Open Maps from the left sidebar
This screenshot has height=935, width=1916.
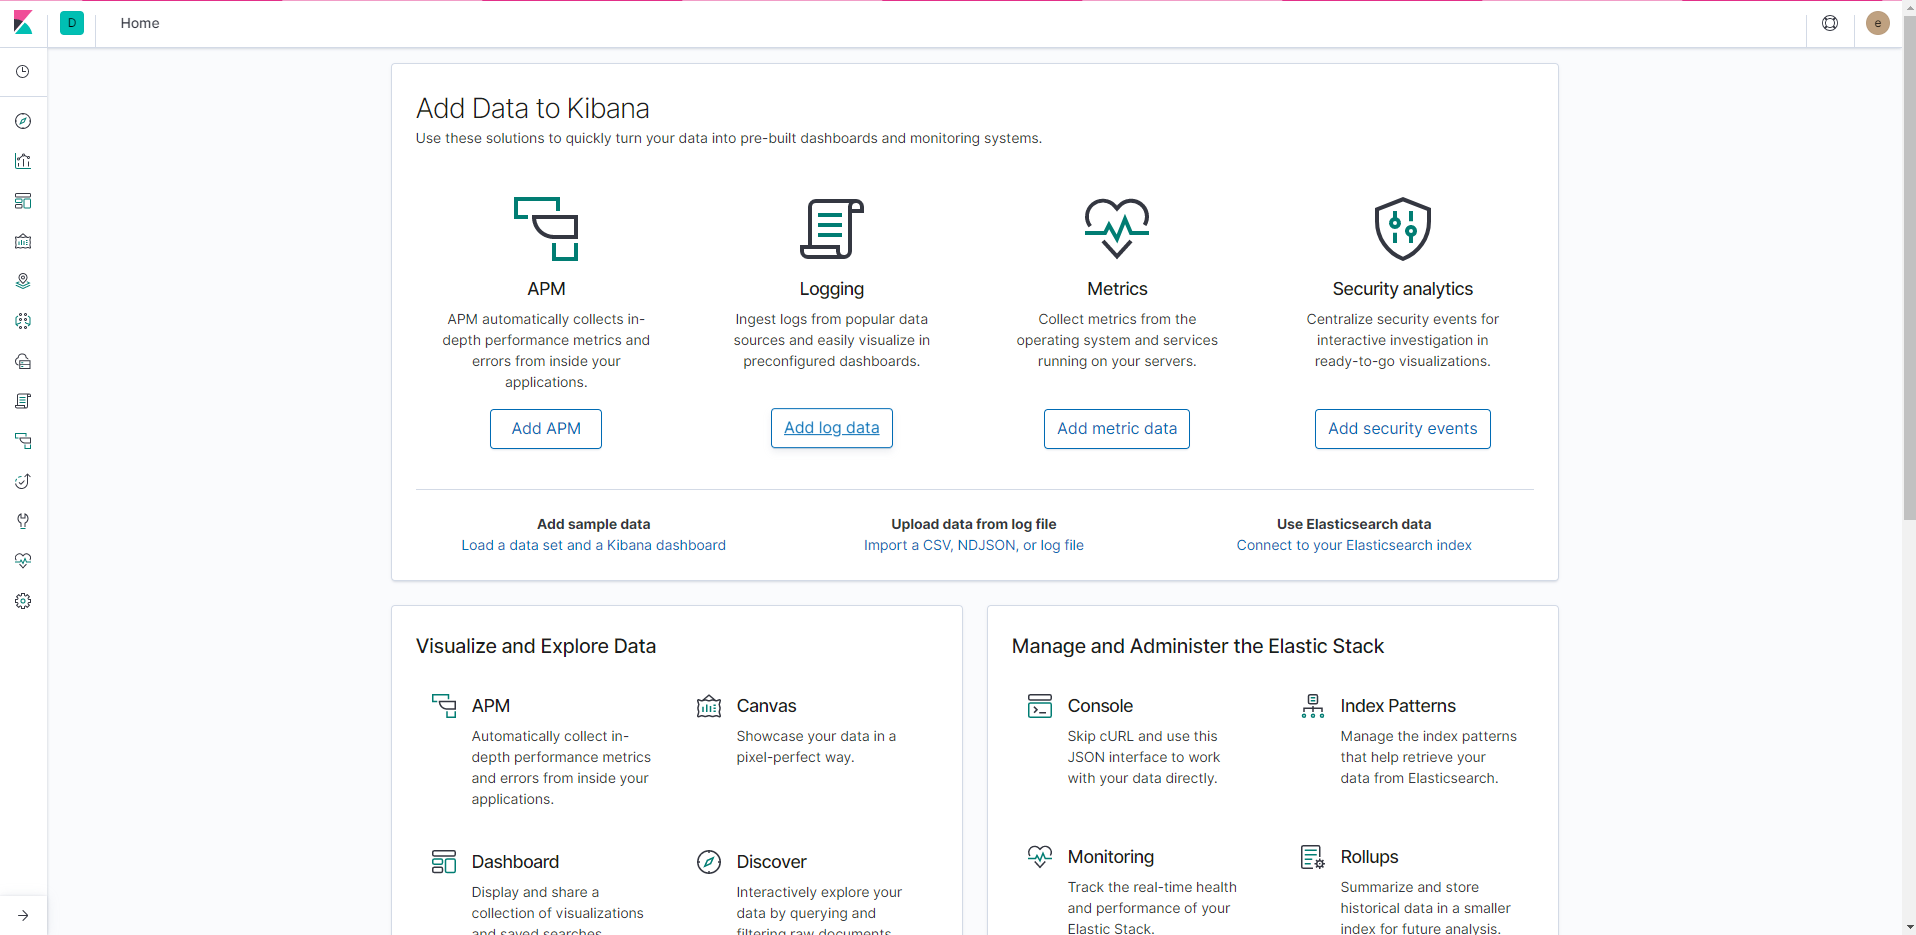tap(23, 281)
